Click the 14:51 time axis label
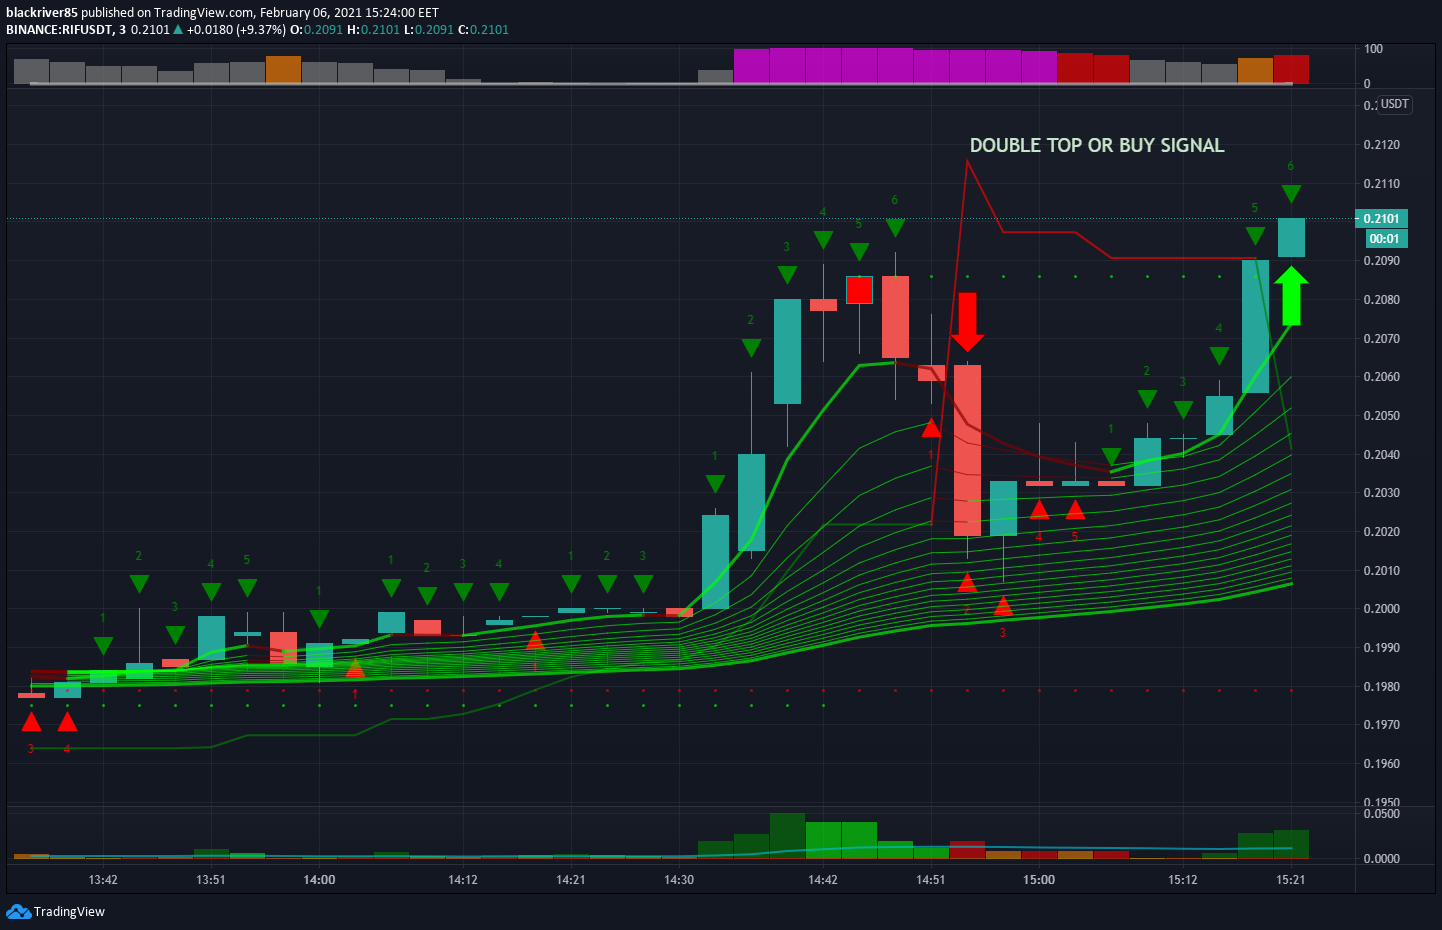 coord(931,880)
